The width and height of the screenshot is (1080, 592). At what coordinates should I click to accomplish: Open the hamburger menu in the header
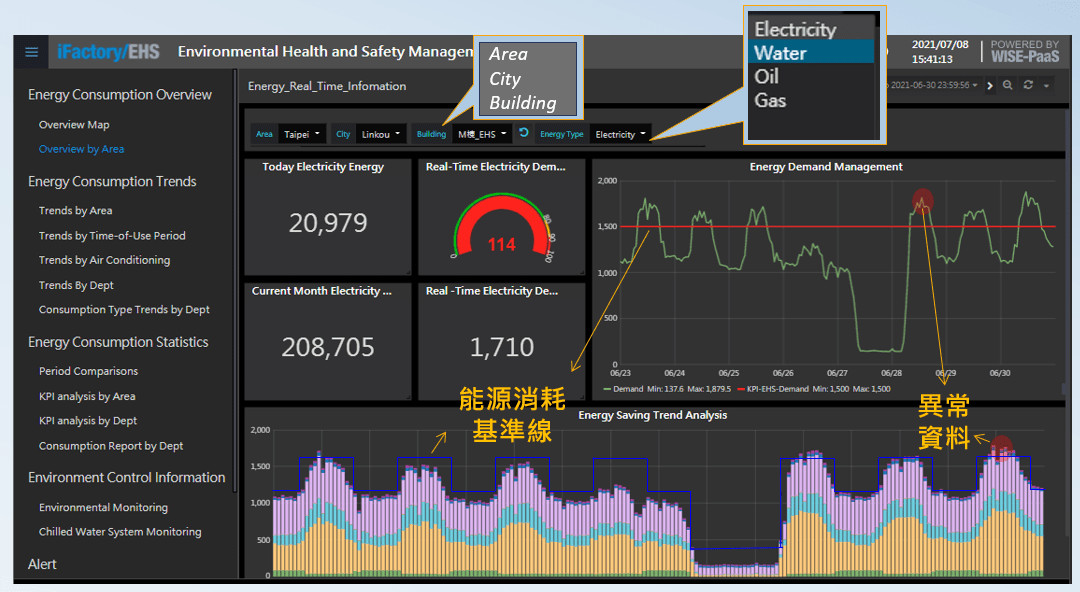(x=31, y=52)
